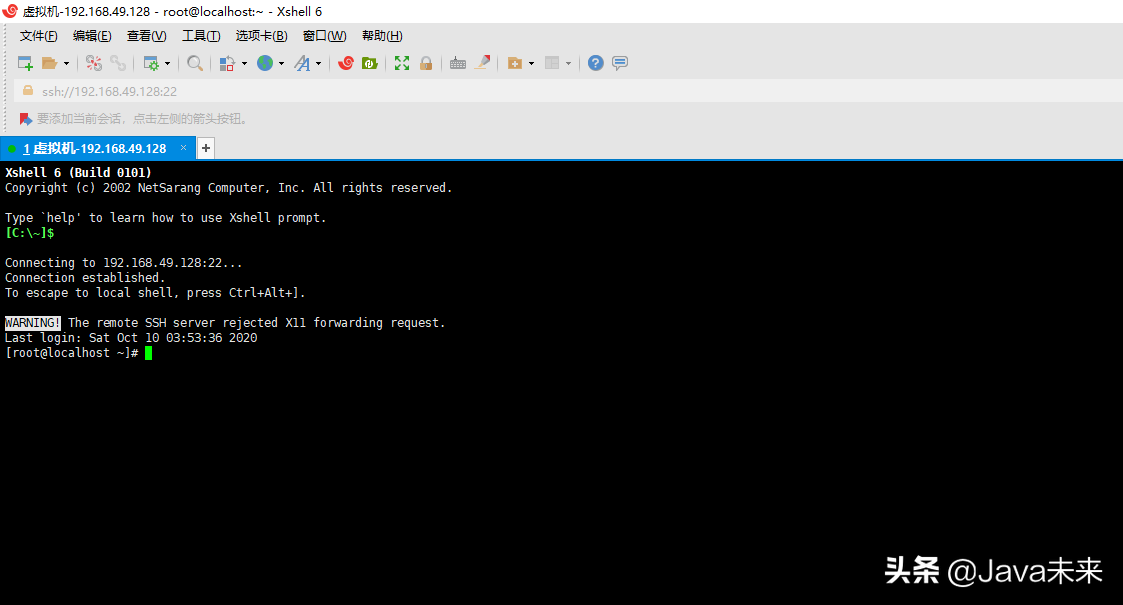Open the color scheme icon
This screenshot has height=605, width=1123.
tap(227, 63)
